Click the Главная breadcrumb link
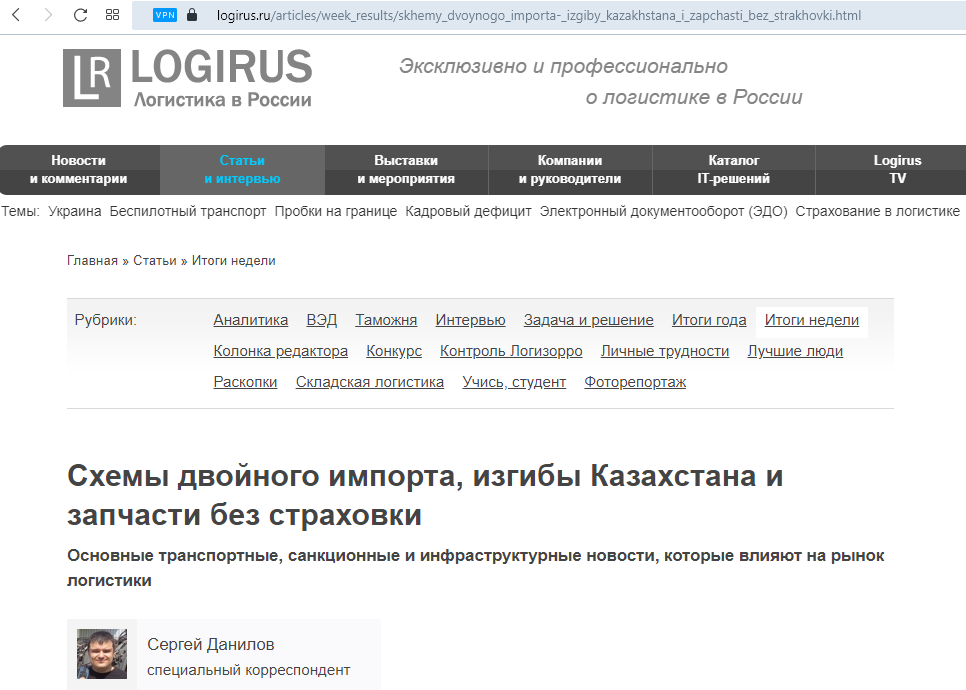966x690 pixels. coord(92,260)
